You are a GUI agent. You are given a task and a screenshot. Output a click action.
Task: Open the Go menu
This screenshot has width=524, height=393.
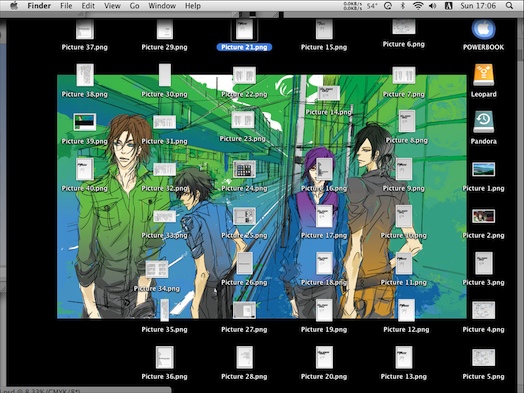pos(134,6)
